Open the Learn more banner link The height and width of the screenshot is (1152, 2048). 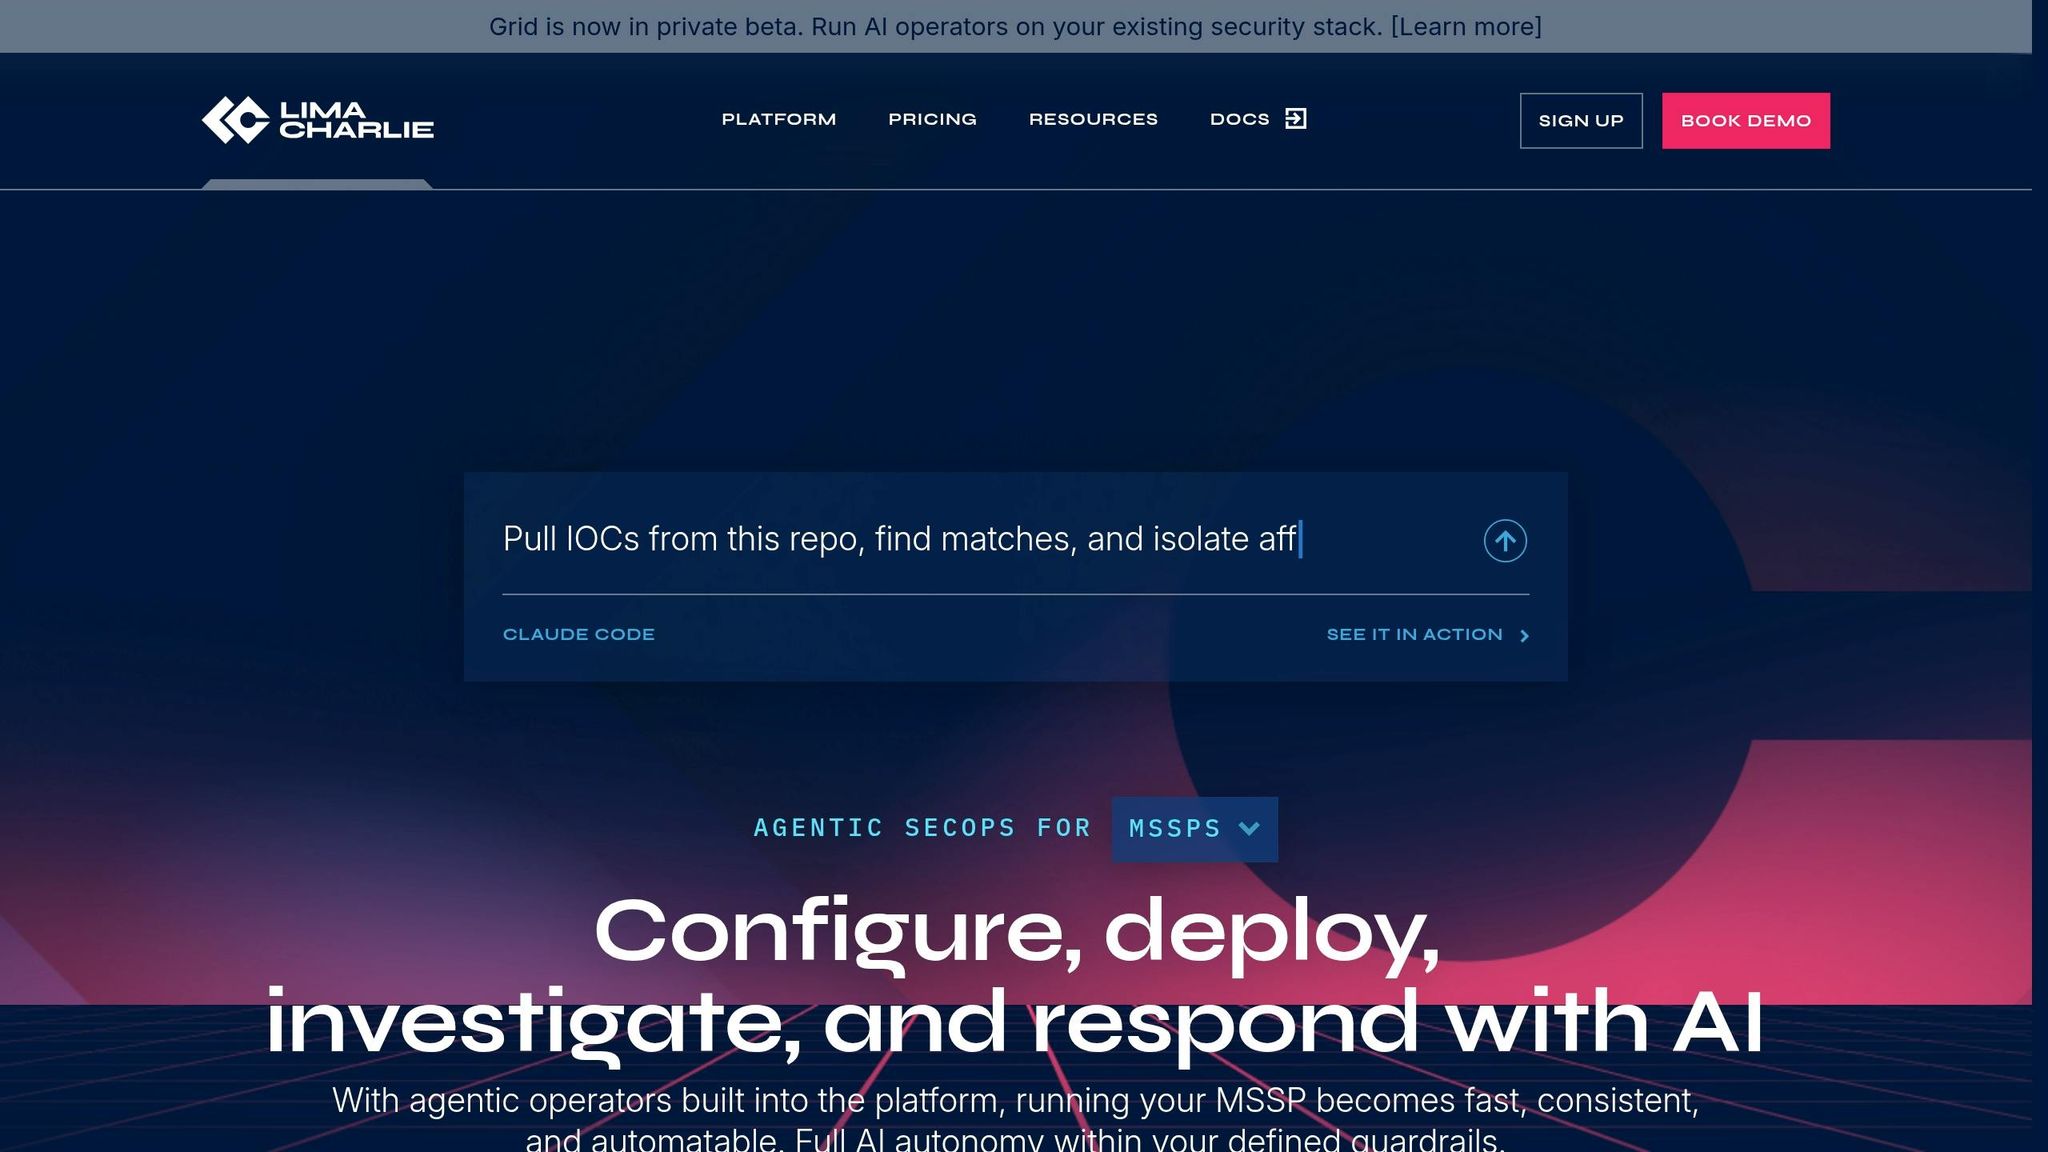[x=1466, y=27]
